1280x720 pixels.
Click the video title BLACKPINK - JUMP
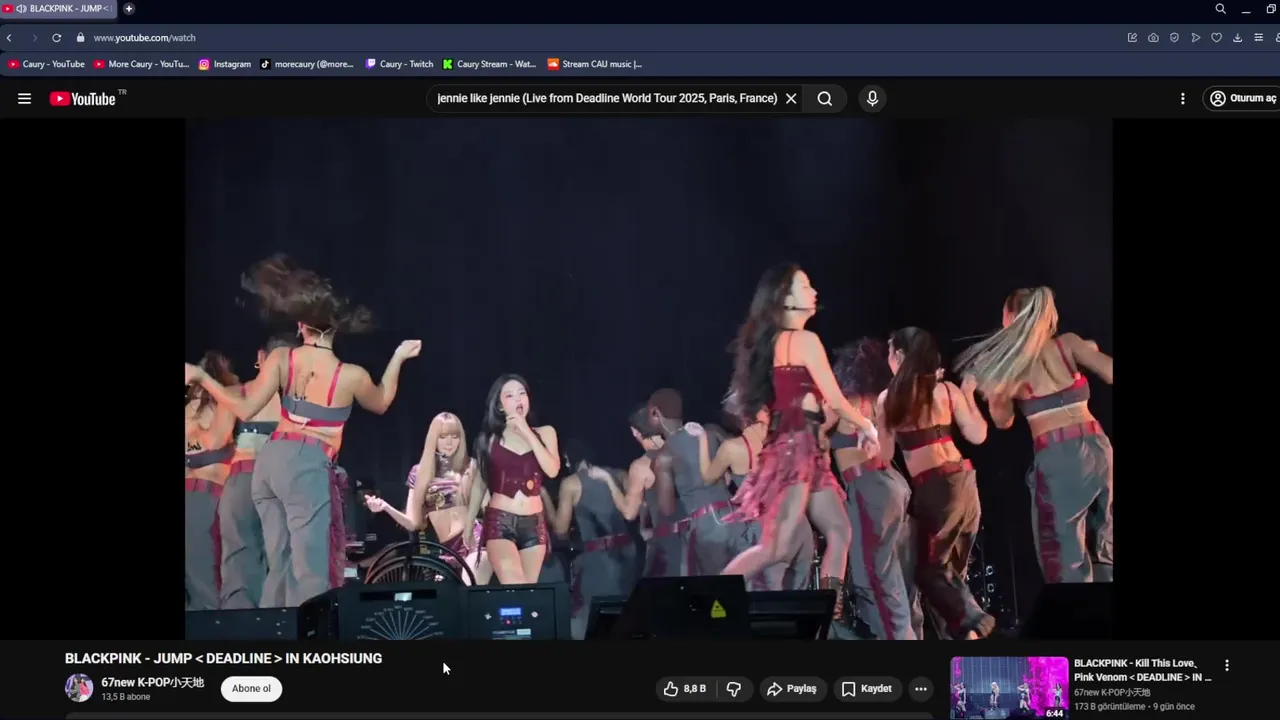(223, 658)
